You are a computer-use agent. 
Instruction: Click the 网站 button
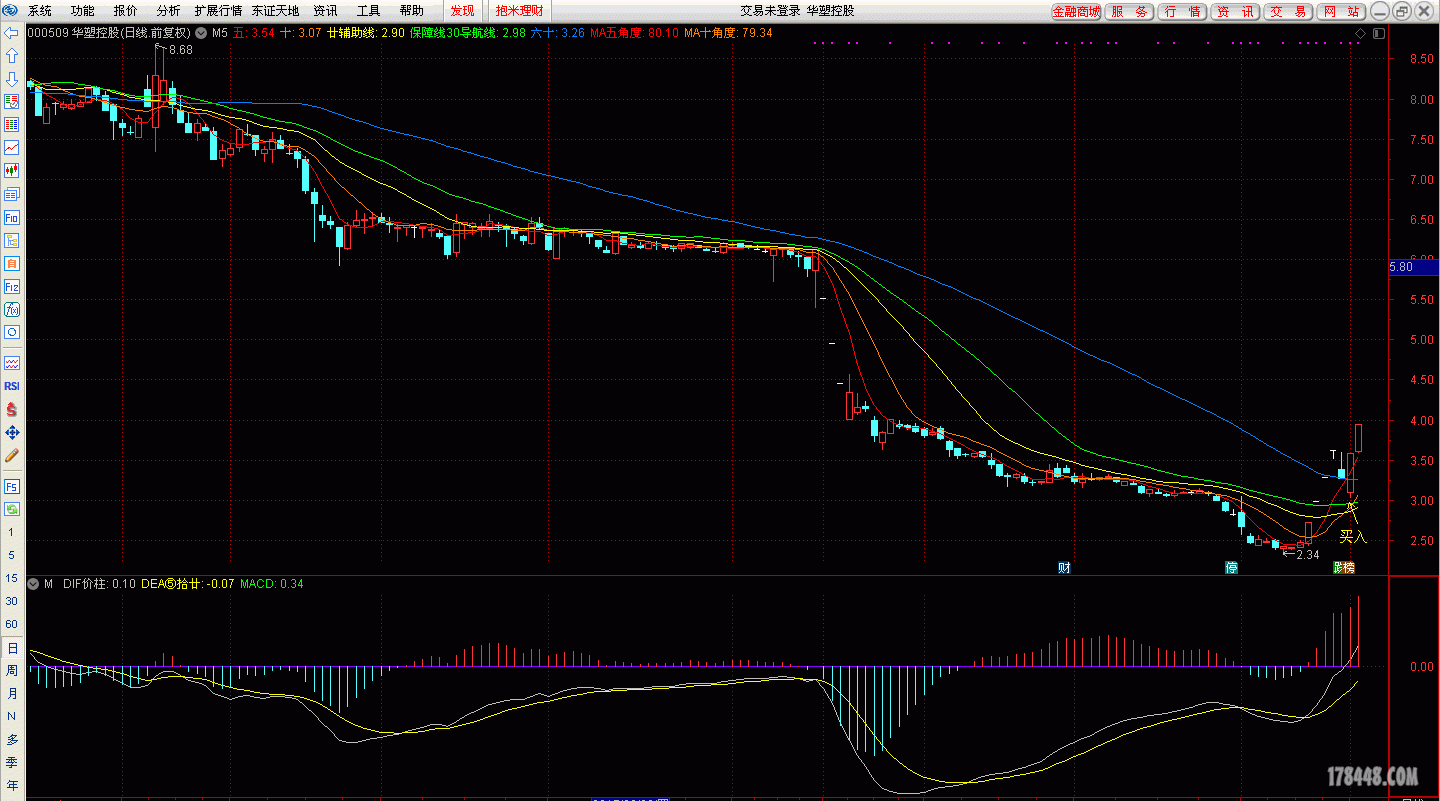[1341, 12]
